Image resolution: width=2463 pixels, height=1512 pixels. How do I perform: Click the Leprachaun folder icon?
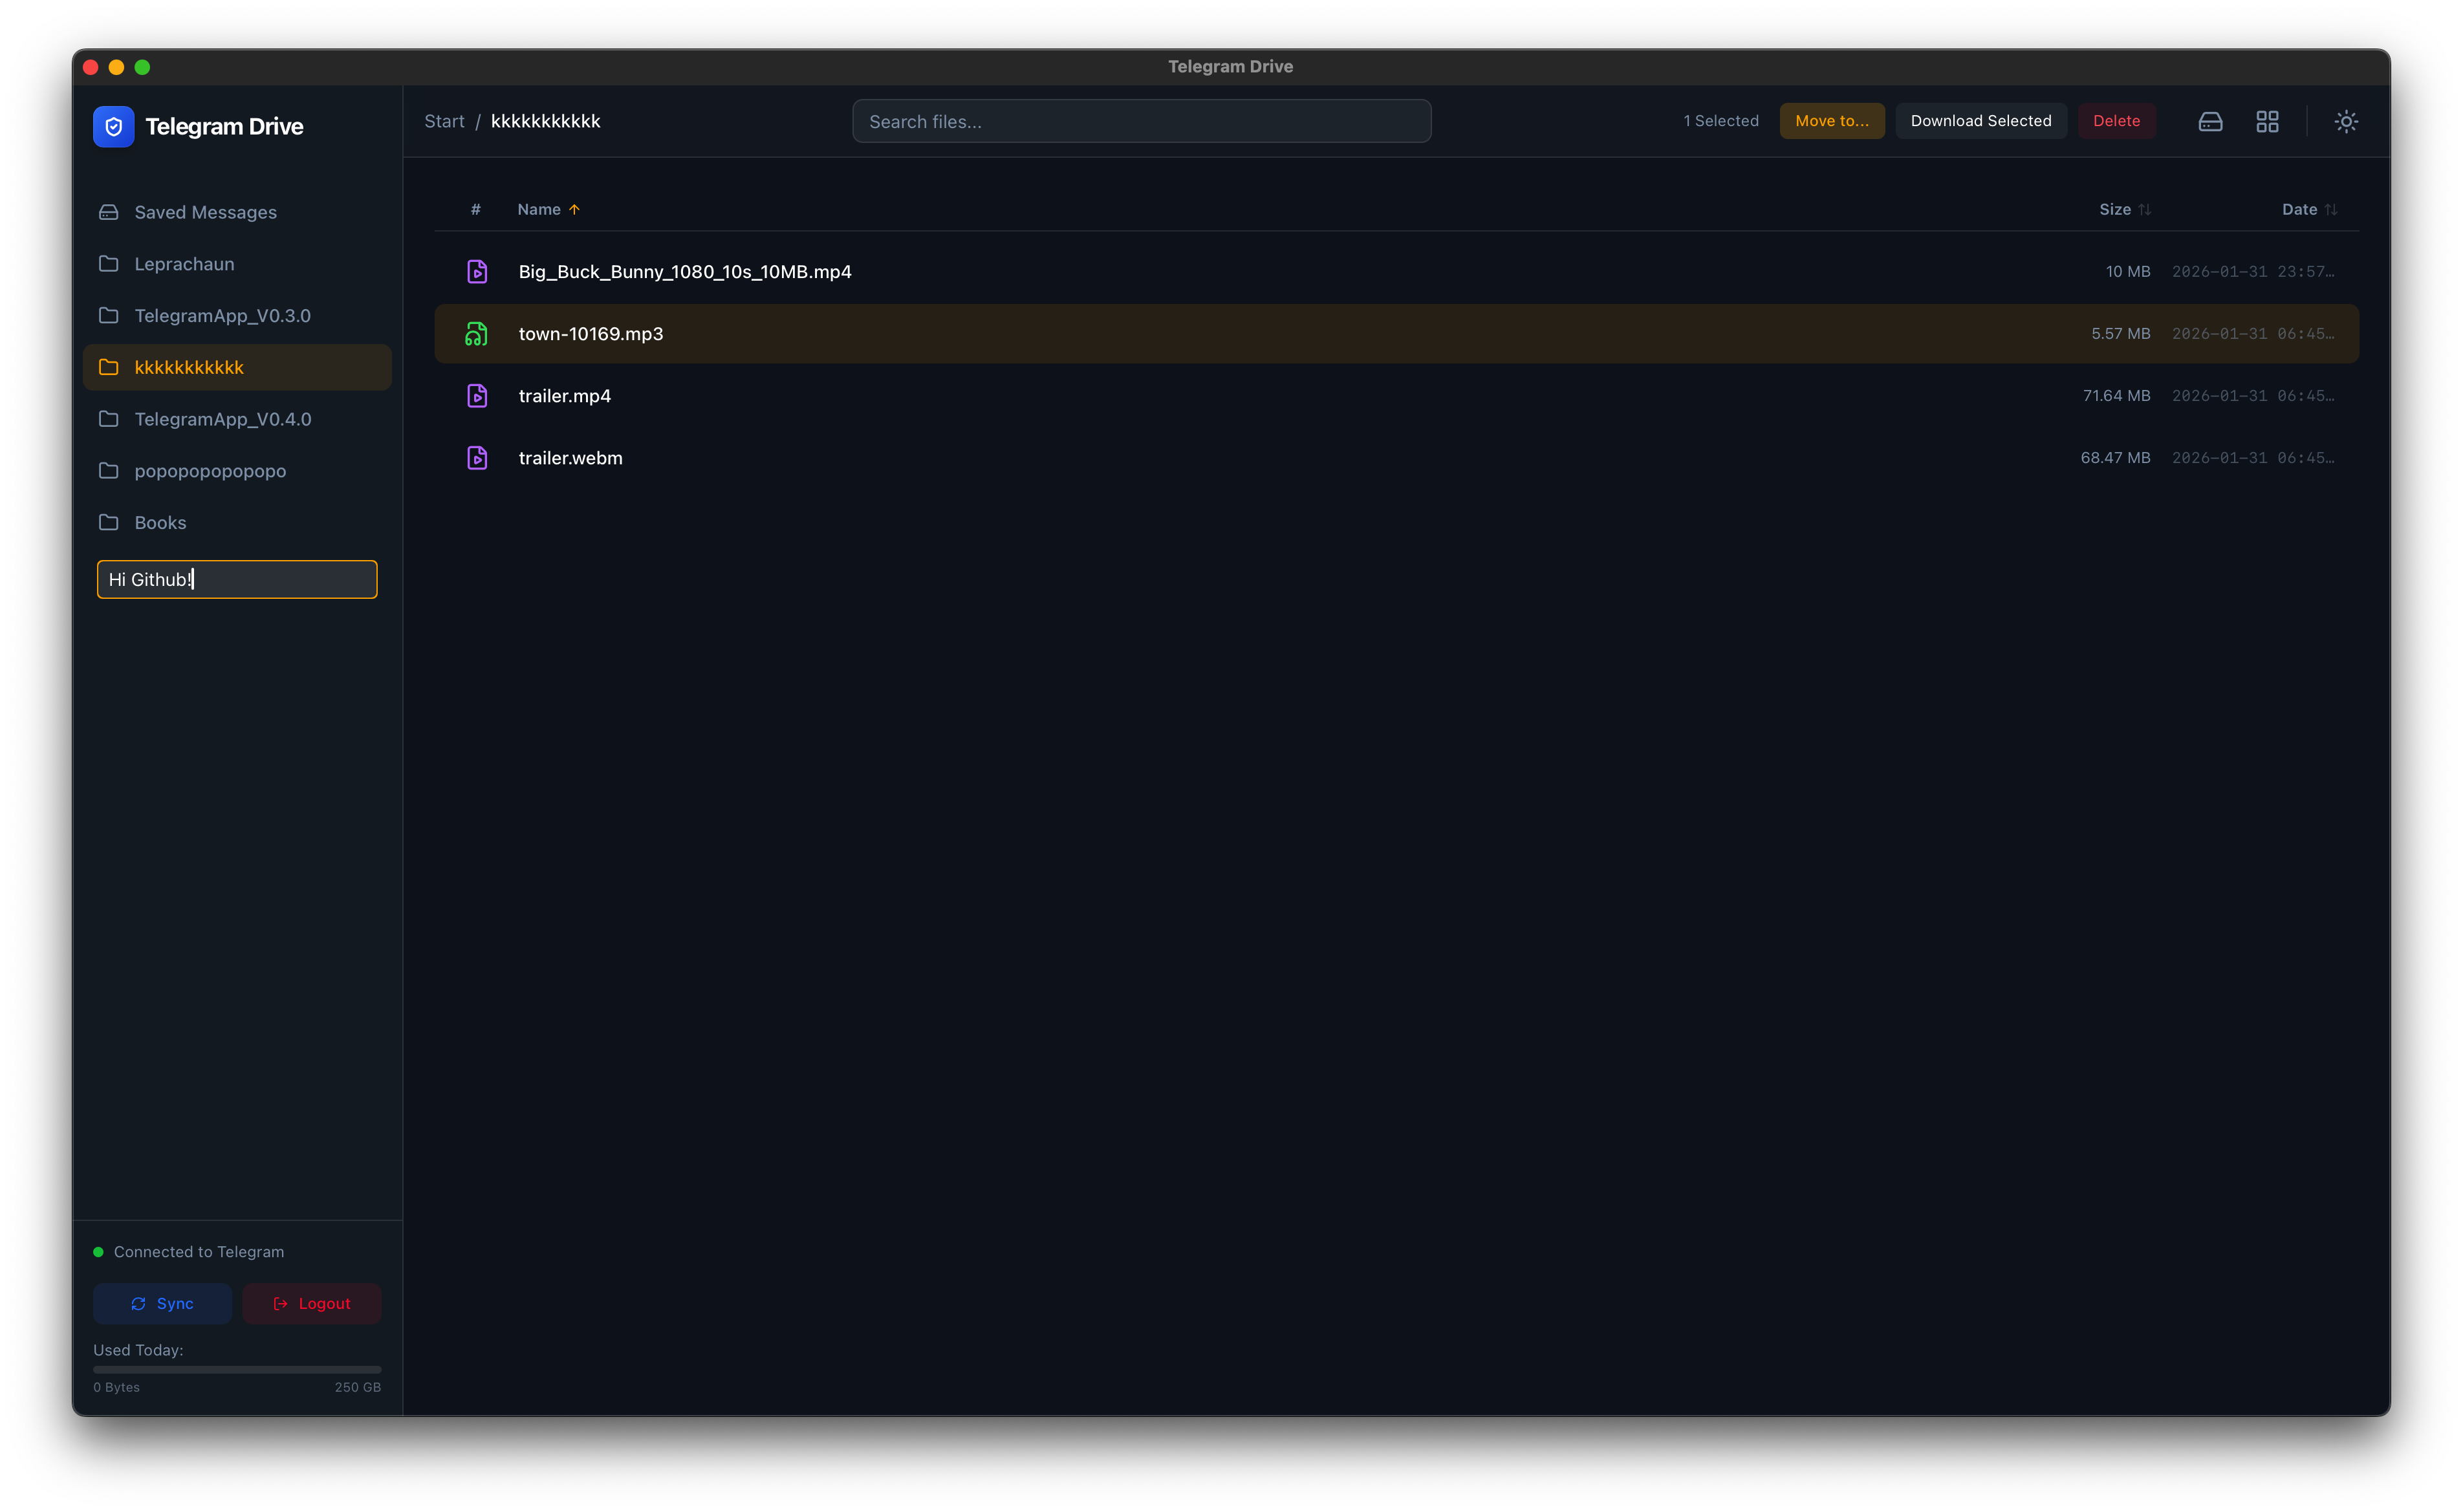tap(109, 264)
